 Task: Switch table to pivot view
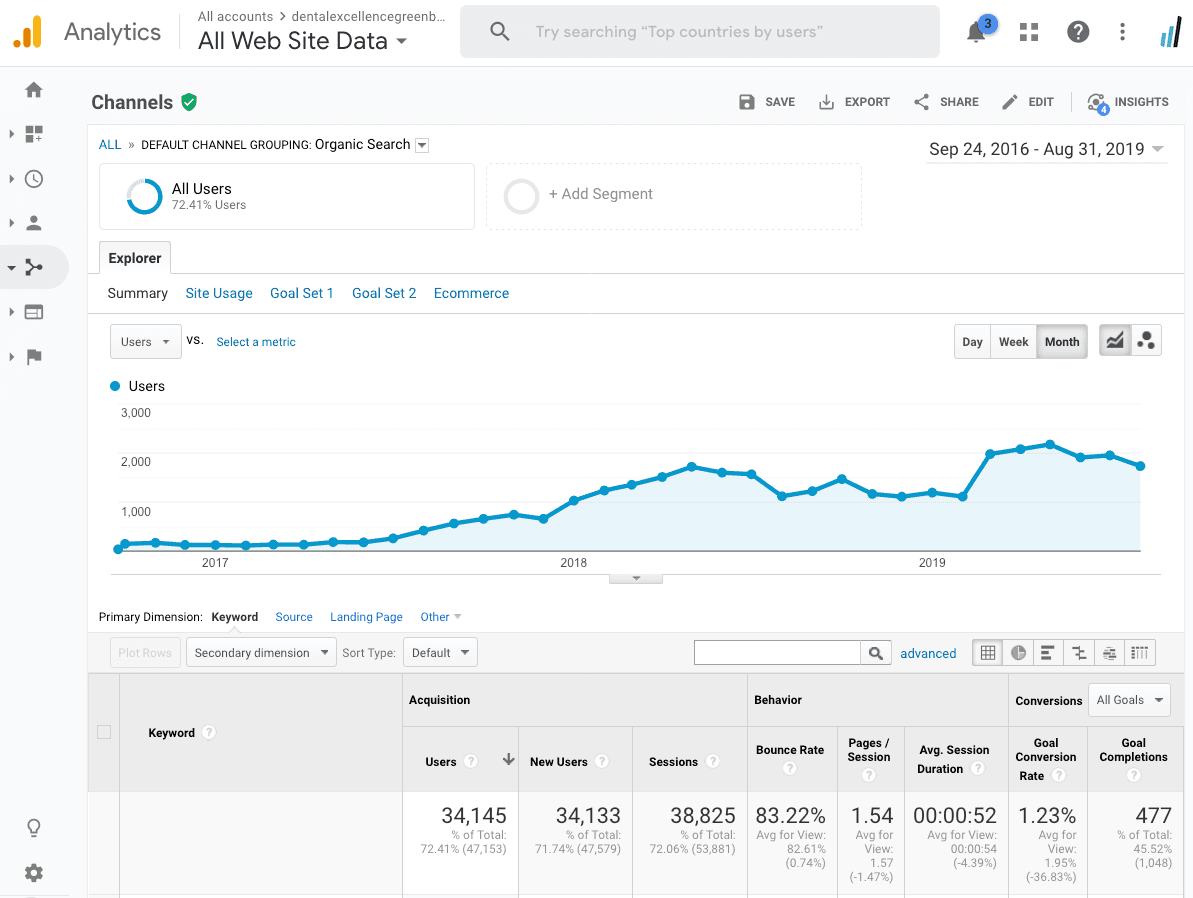(x=1140, y=652)
